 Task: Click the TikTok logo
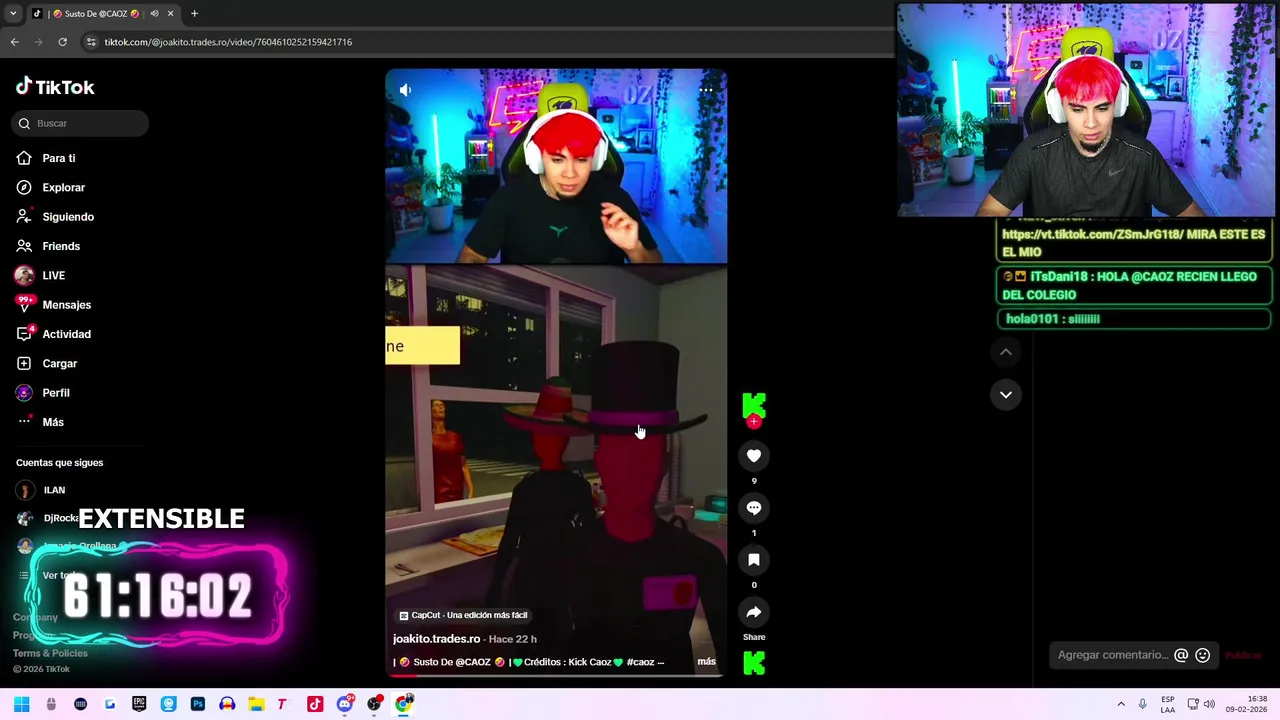point(55,87)
